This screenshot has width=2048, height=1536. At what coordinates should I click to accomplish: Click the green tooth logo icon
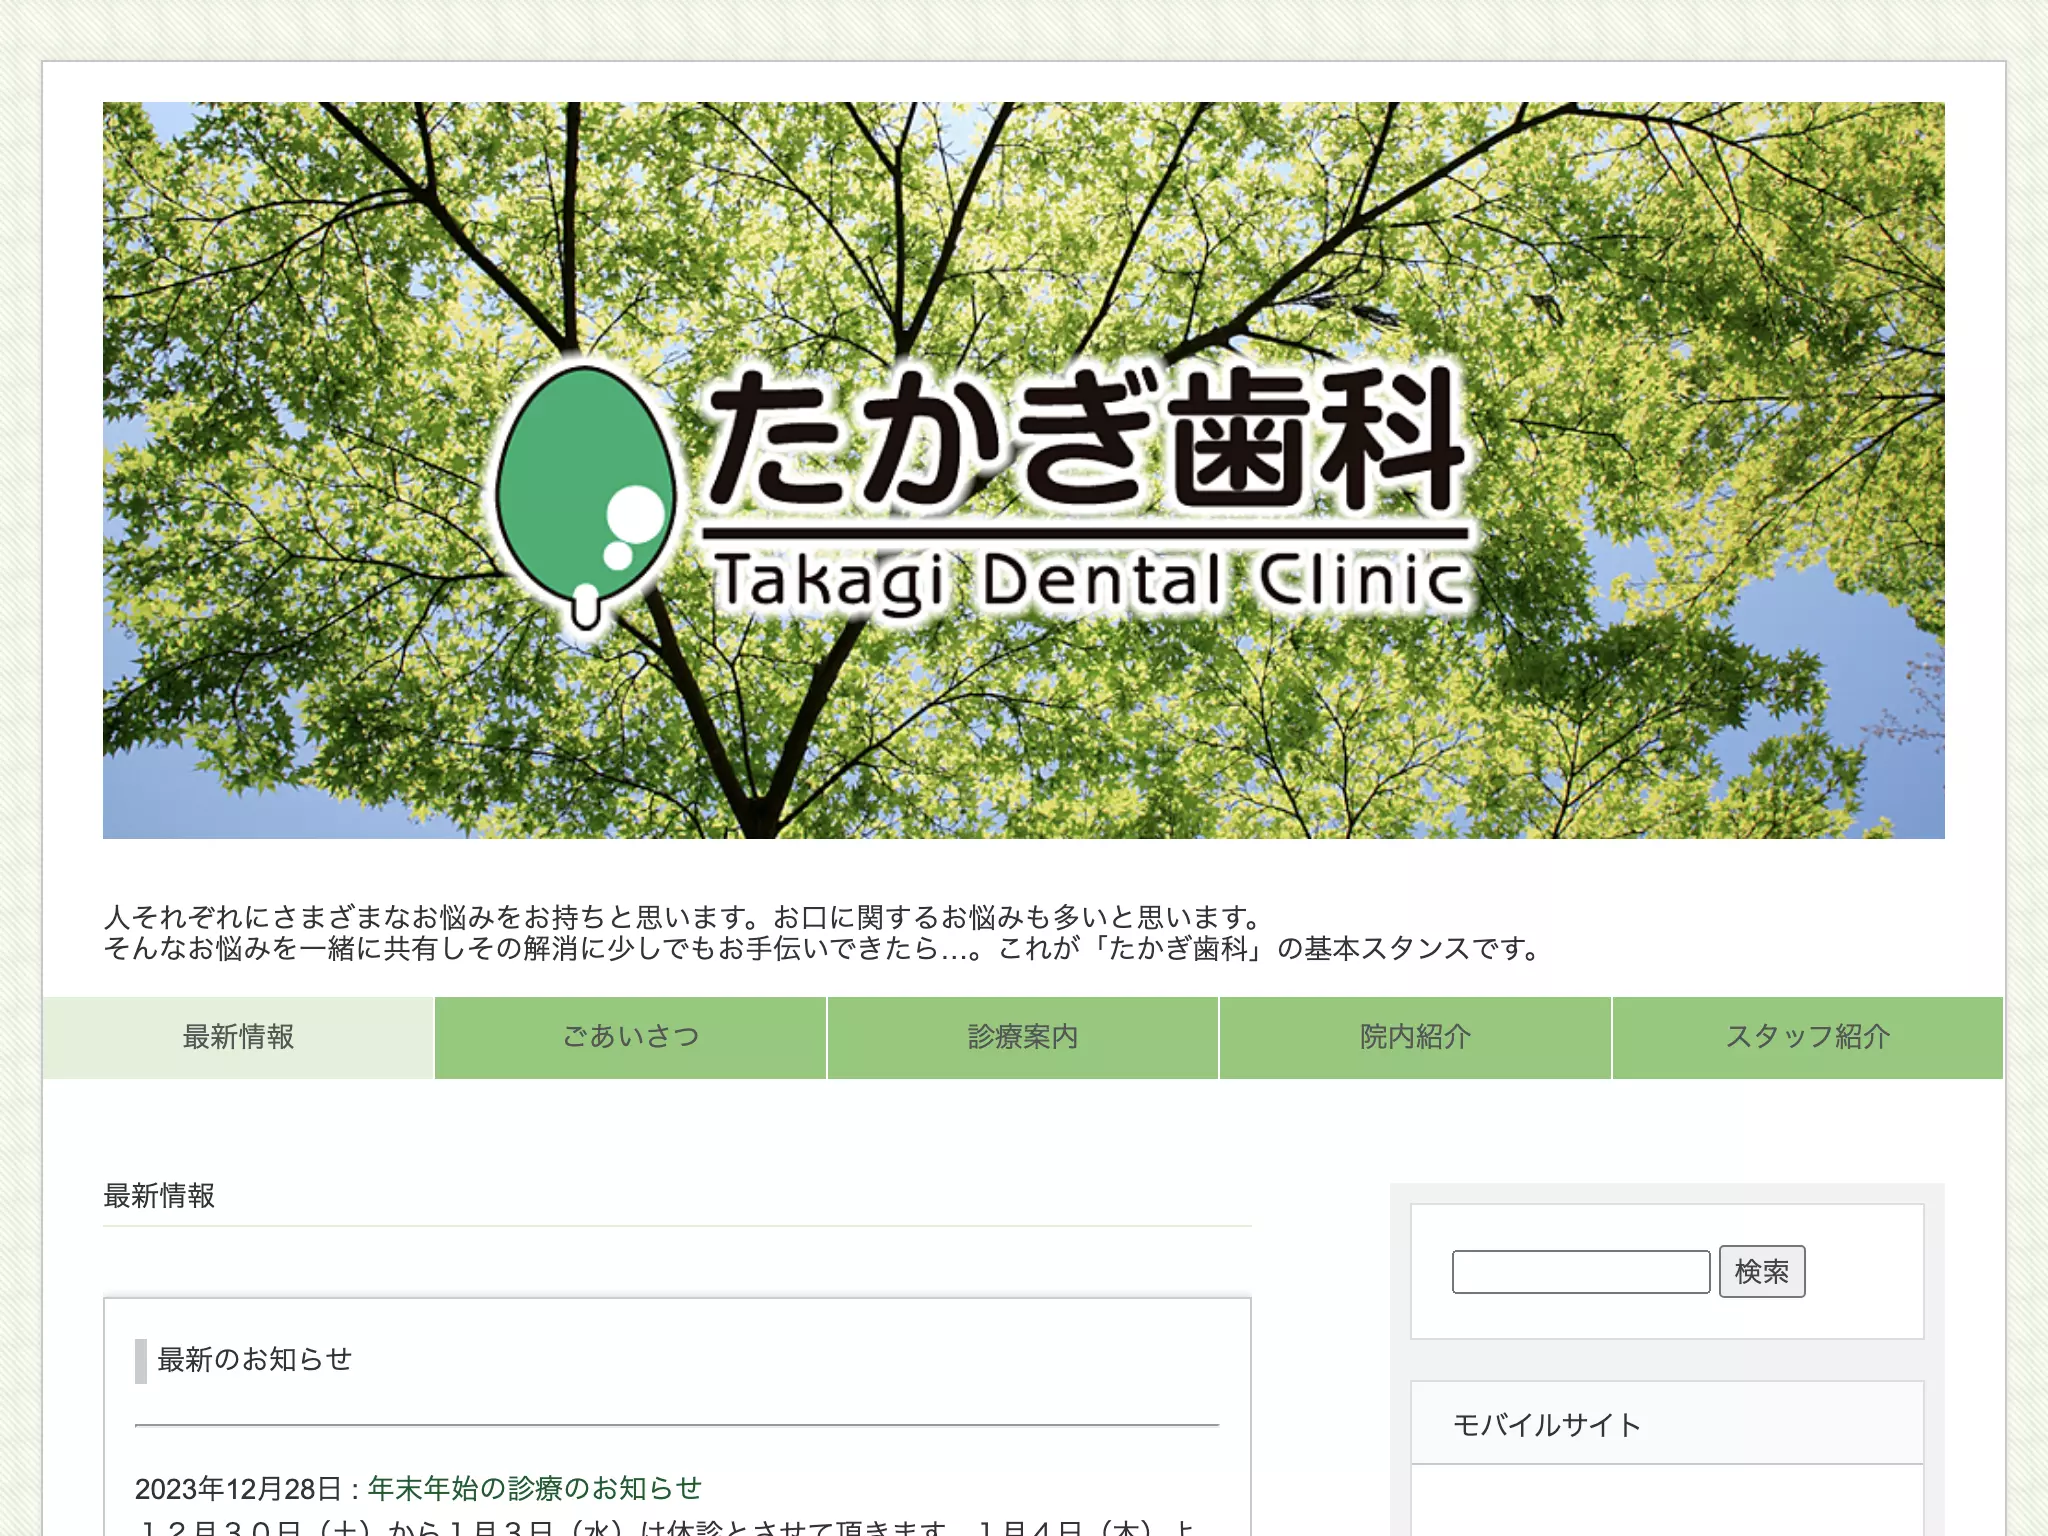tap(586, 497)
